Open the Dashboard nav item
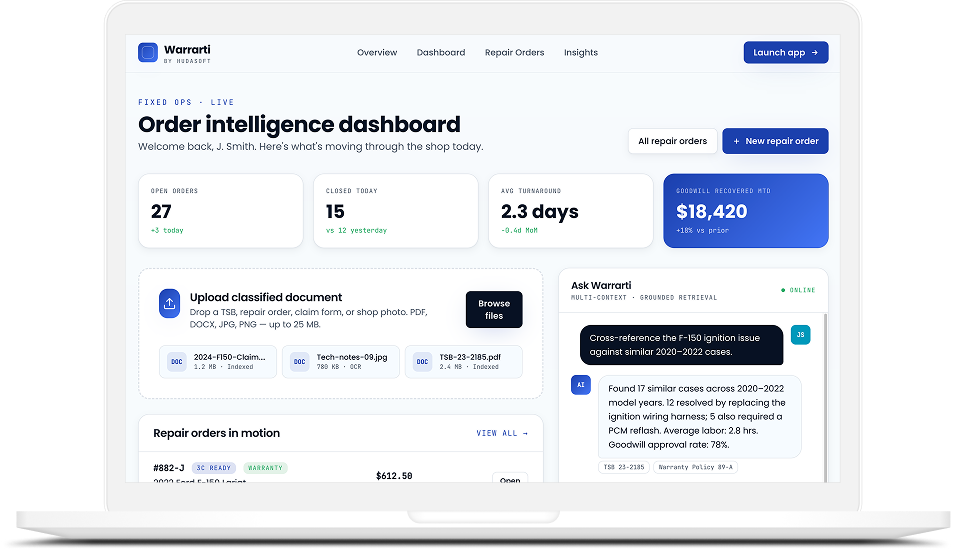The image size is (953, 549). point(441,52)
